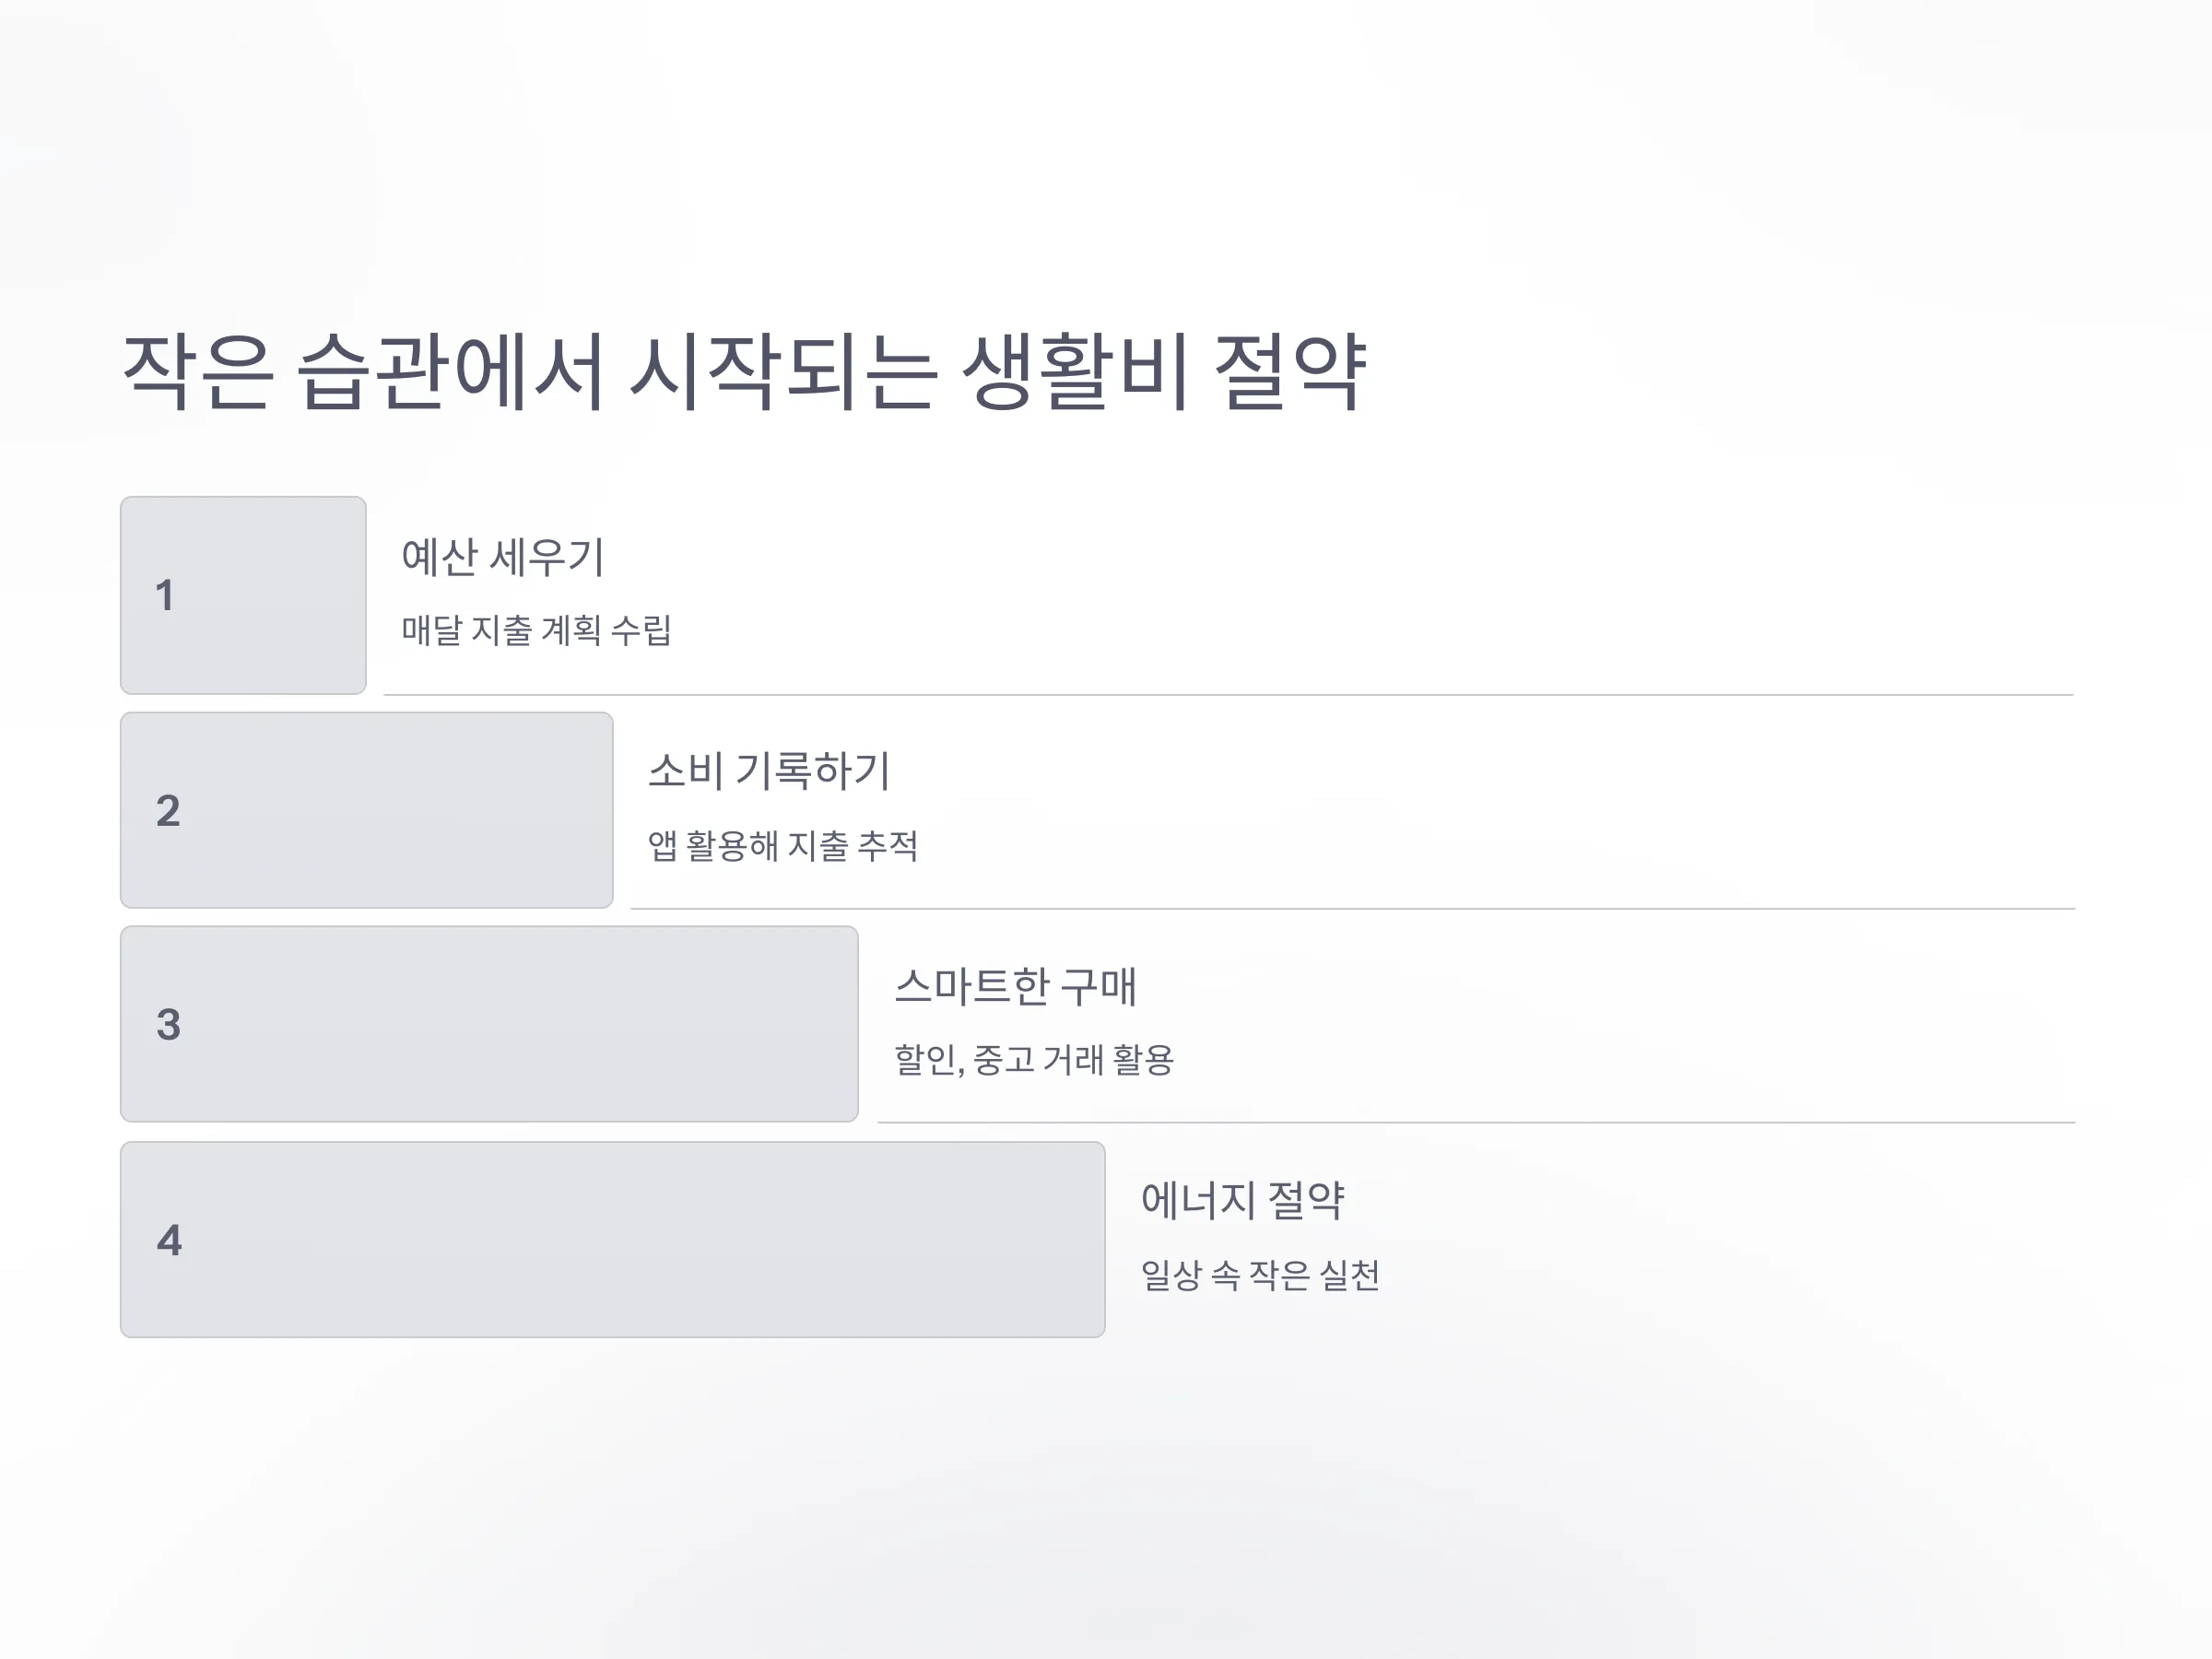Viewport: 2212px width, 1659px height.
Task: Select the 소비 기록하기 heading
Action: click(769, 771)
